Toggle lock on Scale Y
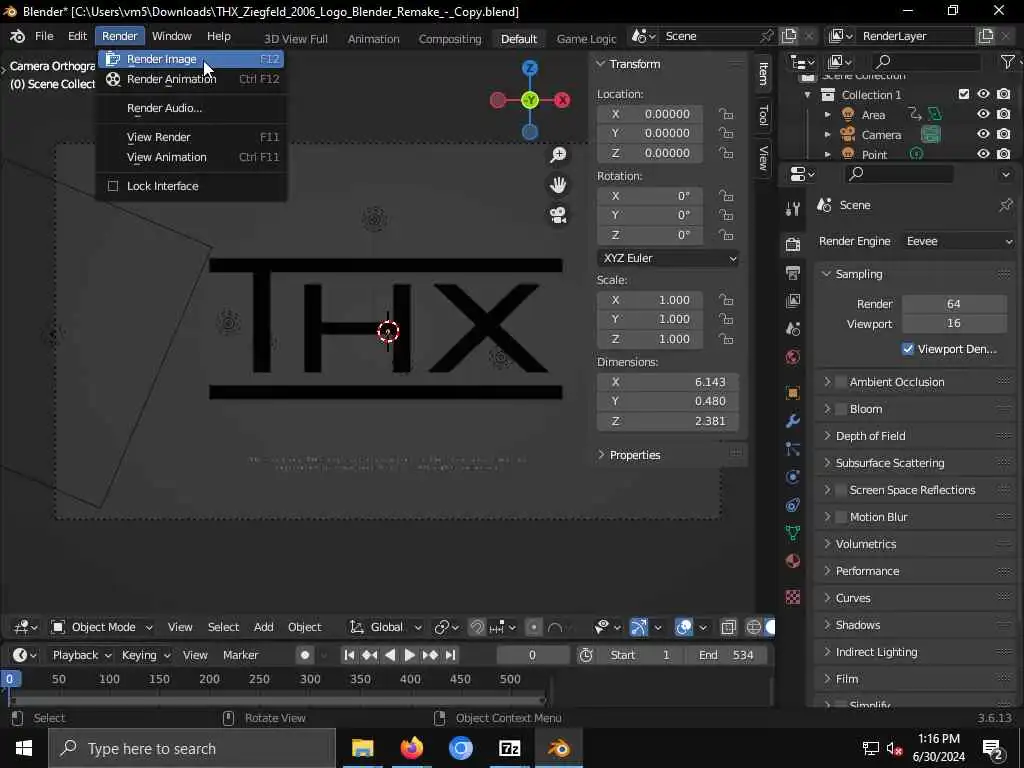 pos(726,319)
